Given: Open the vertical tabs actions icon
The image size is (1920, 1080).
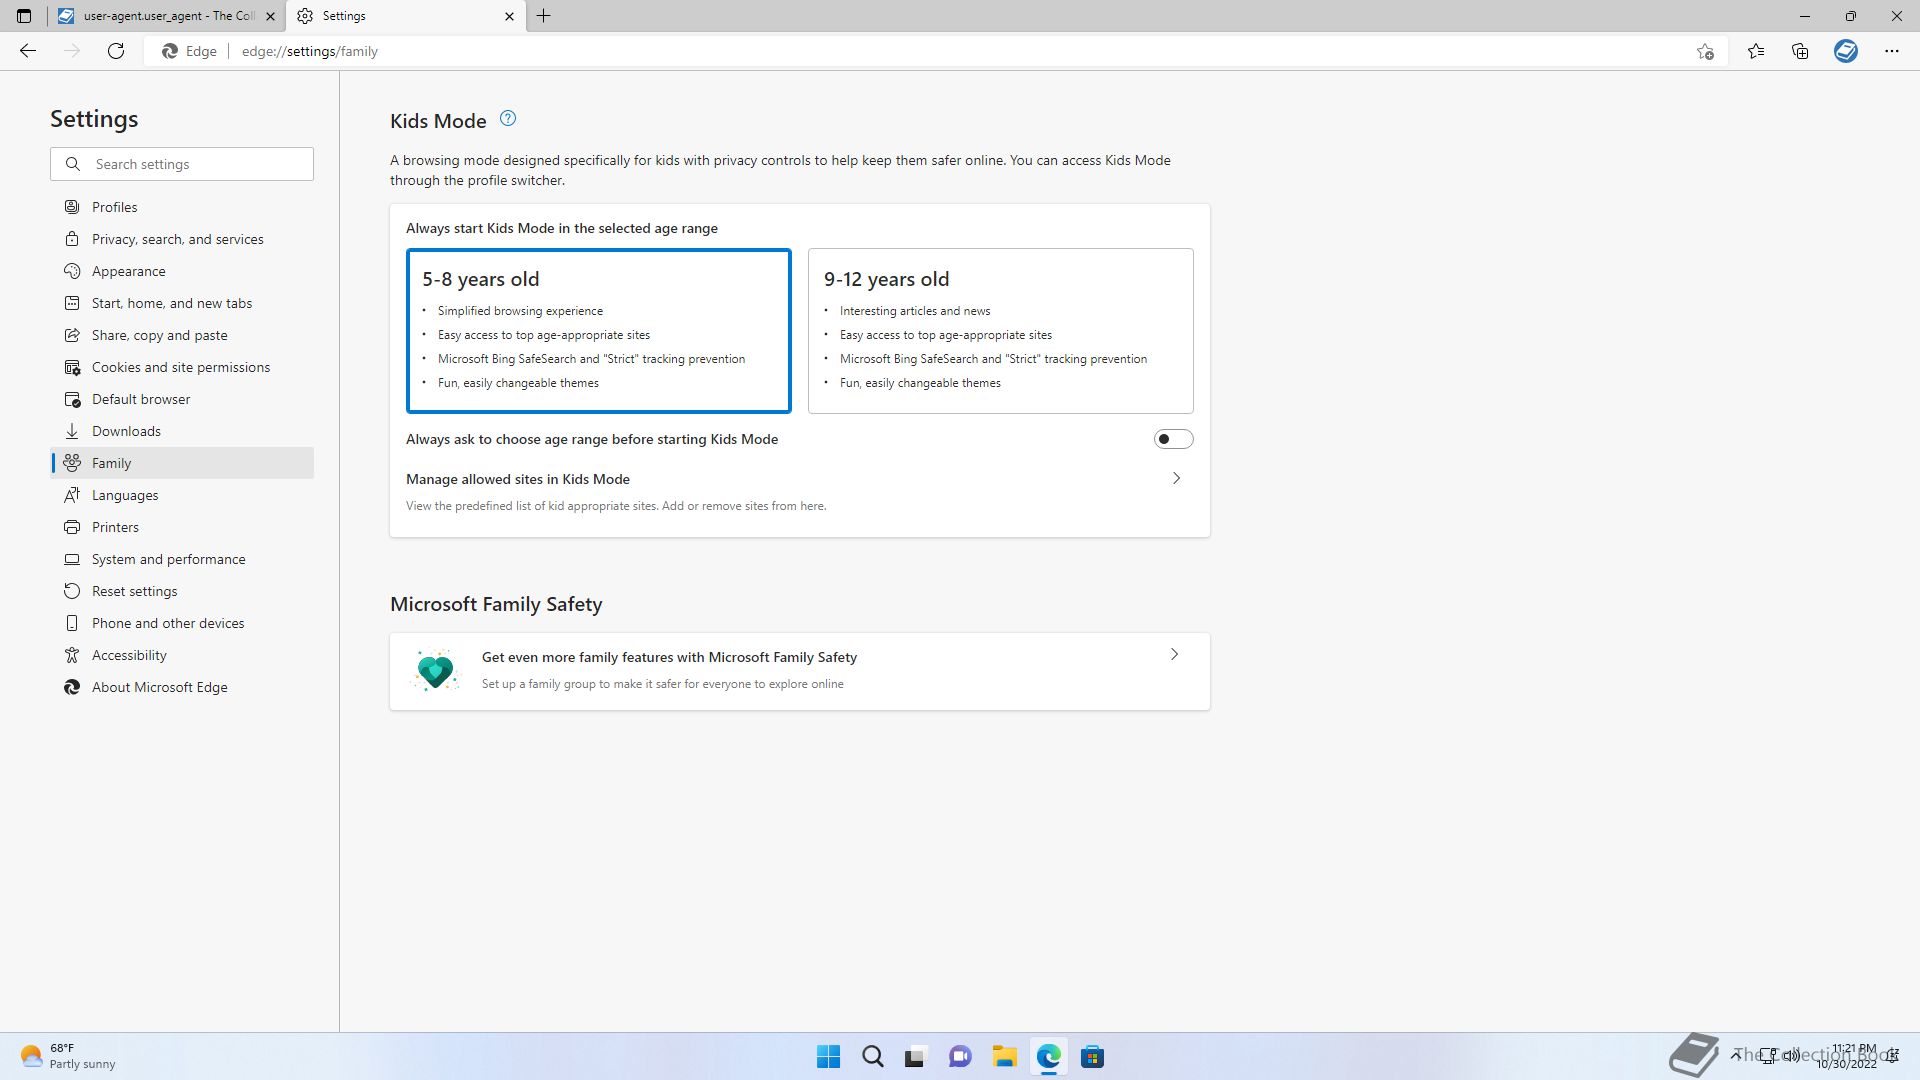Looking at the screenshot, I should (24, 16).
